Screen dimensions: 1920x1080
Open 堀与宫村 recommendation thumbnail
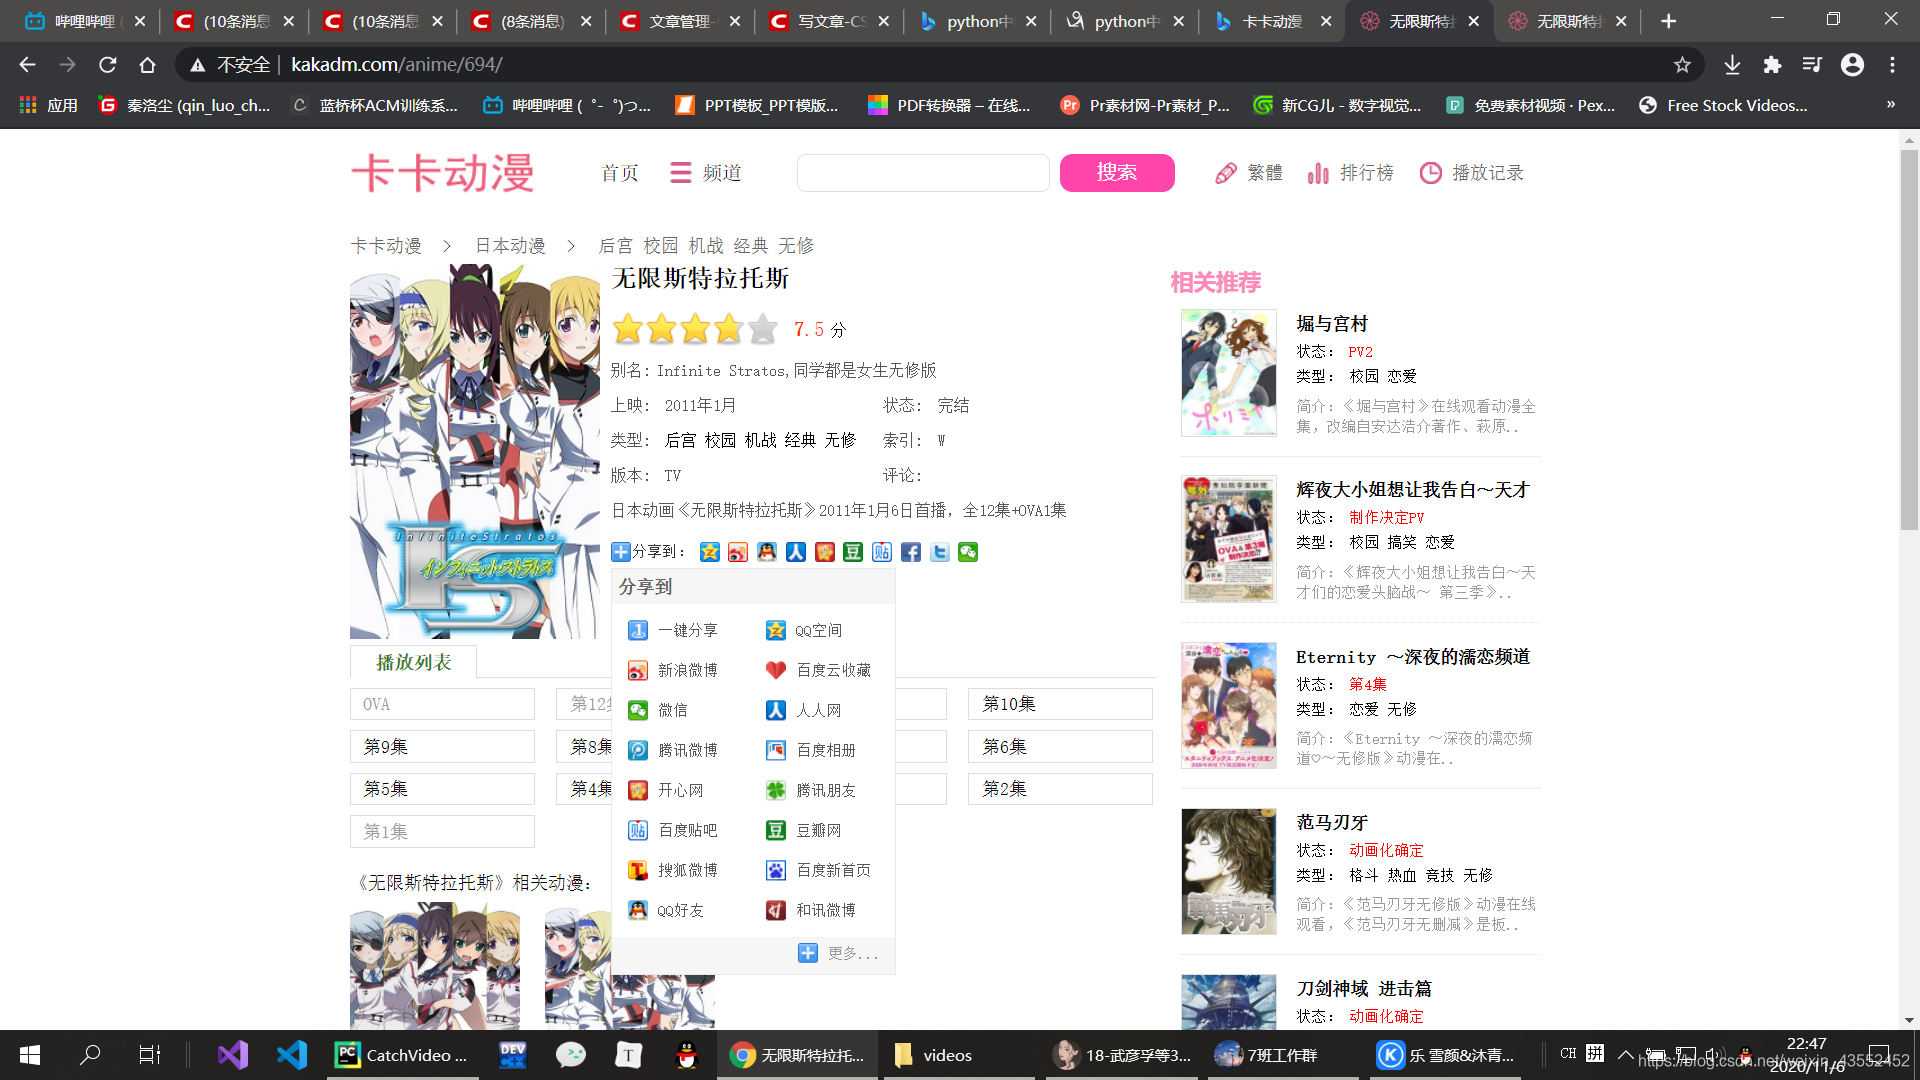(x=1228, y=373)
